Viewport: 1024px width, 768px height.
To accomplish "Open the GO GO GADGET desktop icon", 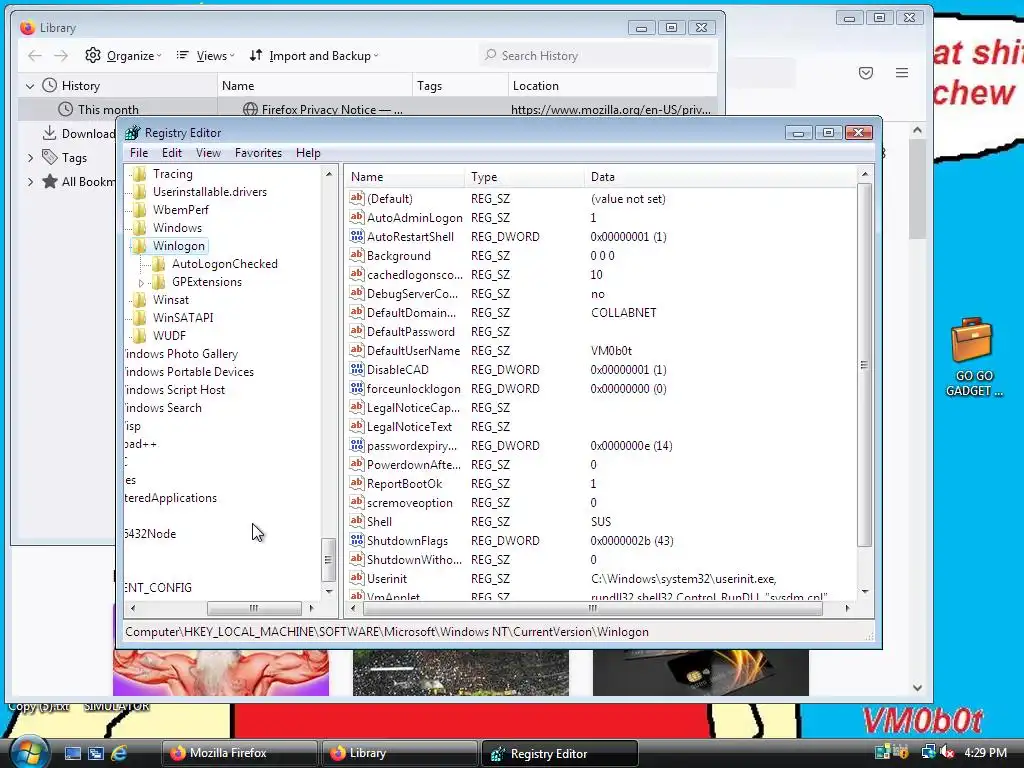I will point(973,357).
